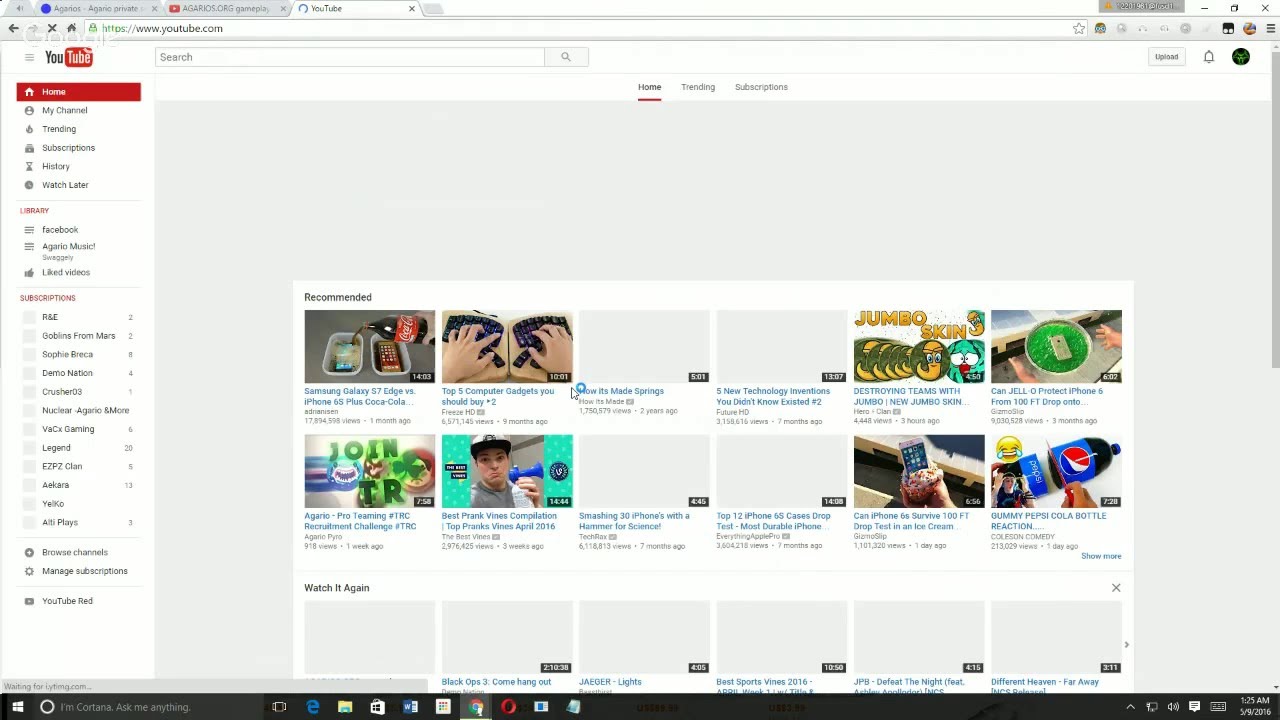Viewport: 1280px width, 720px height.
Task: Click Smashing 30 iPhone's title
Action: tap(634, 521)
